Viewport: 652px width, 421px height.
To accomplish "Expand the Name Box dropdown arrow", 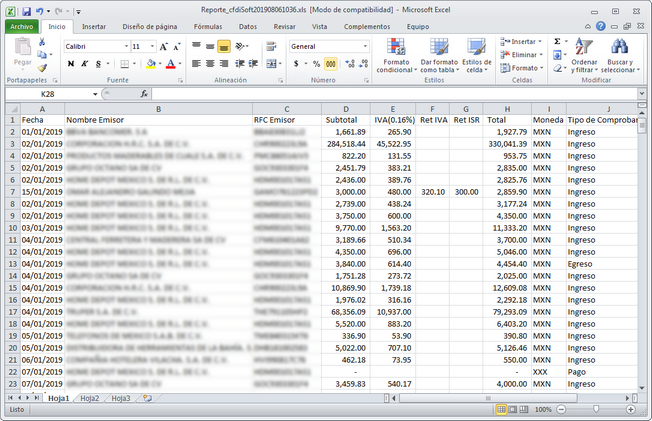I will (95, 94).
